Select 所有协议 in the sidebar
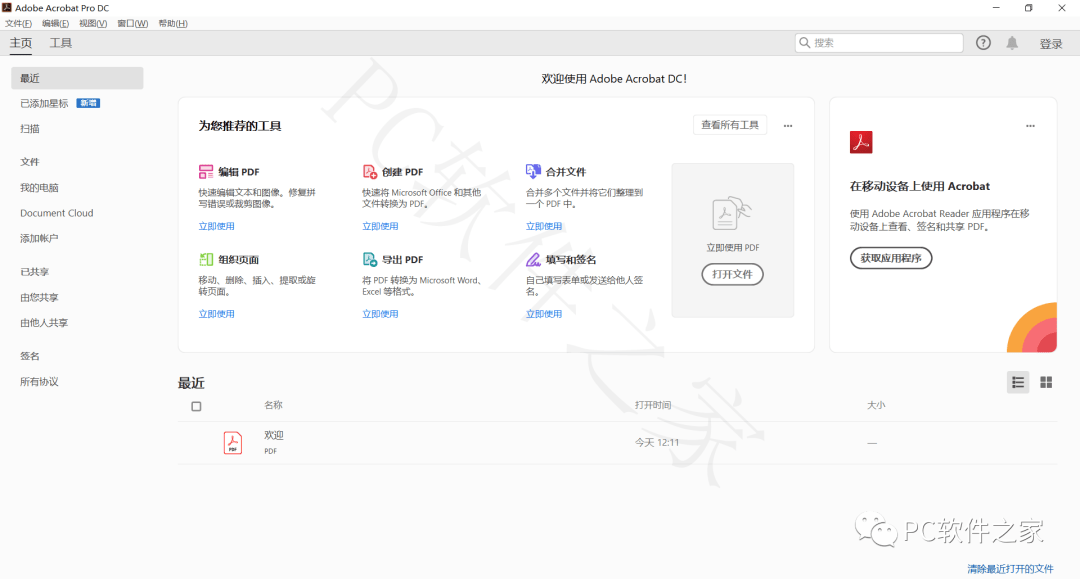The width and height of the screenshot is (1080, 579). tap(39, 381)
